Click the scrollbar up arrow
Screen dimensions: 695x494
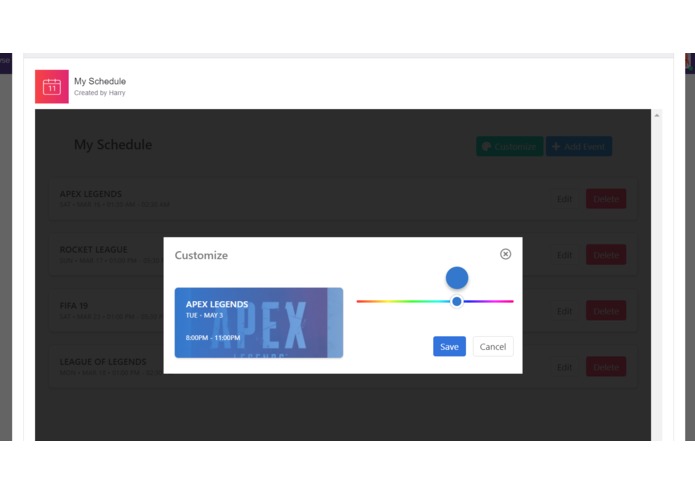coord(656,116)
